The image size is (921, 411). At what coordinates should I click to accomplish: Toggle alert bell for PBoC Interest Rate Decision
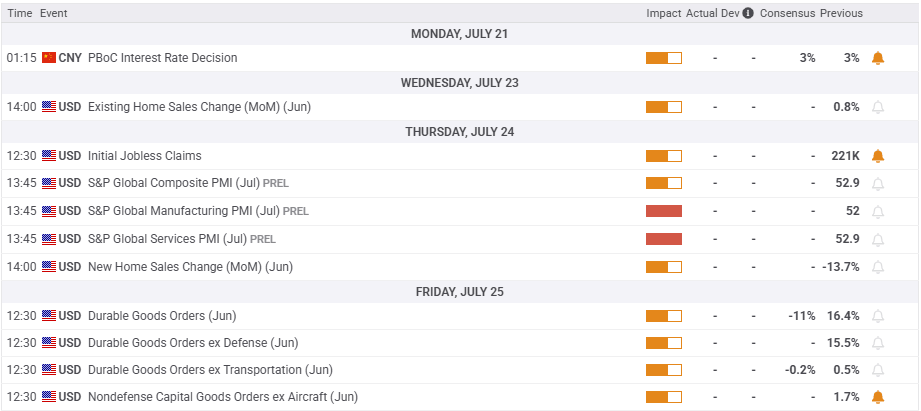(x=878, y=58)
